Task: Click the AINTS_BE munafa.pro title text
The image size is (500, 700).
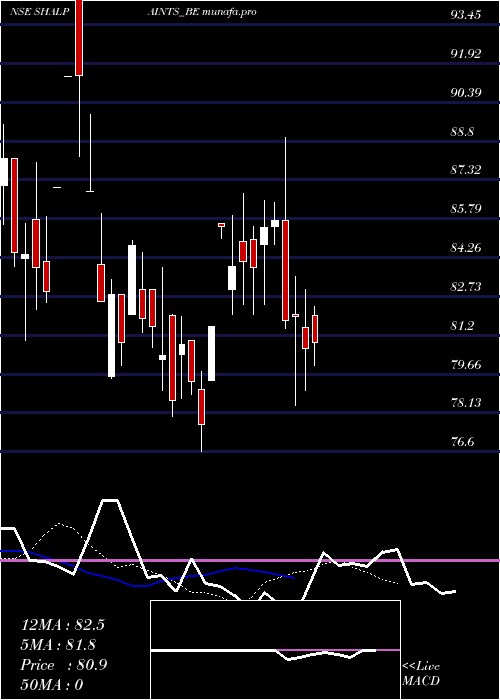Action: point(202,12)
